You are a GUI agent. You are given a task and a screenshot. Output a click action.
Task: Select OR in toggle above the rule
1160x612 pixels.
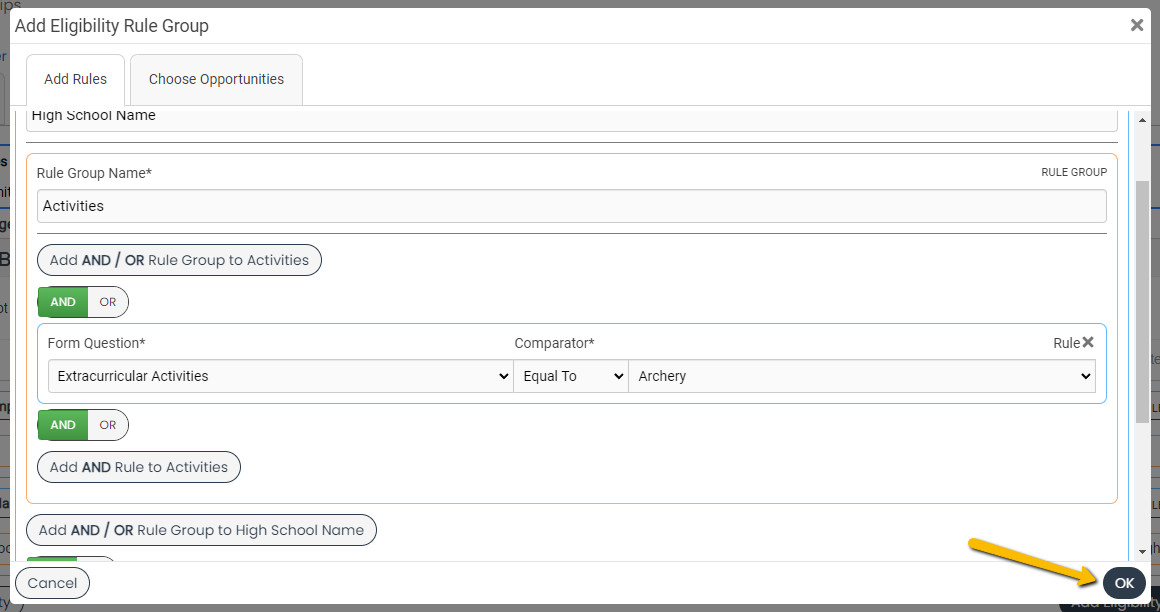coord(108,302)
